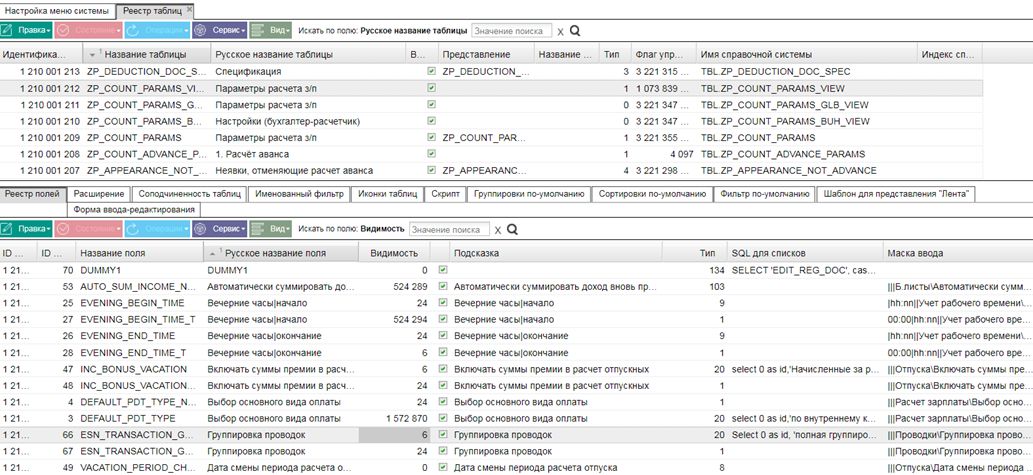1033x475 pixels.
Task: Toggle checkbox in the AUTO_SUM_INCOME field row
Action: (443, 286)
